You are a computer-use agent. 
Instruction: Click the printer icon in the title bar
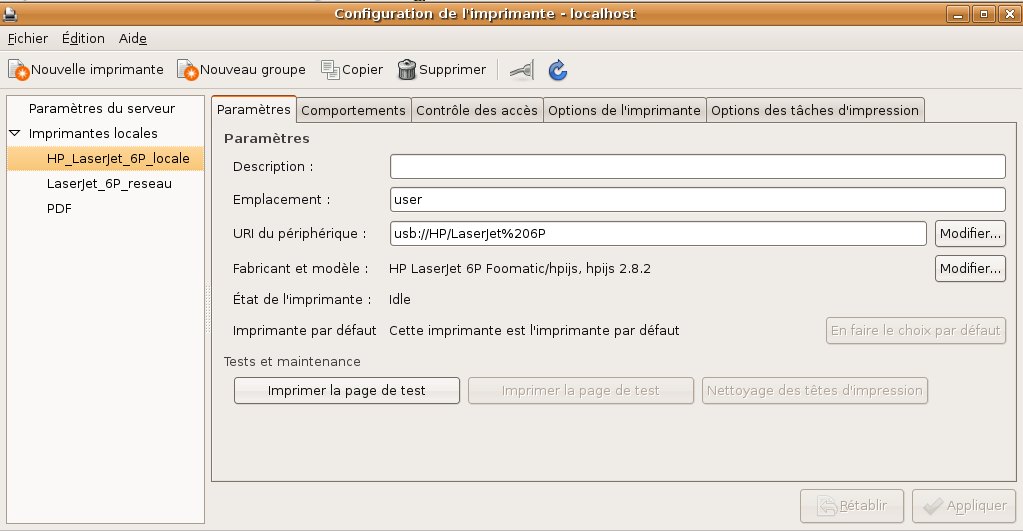[x=10, y=13]
